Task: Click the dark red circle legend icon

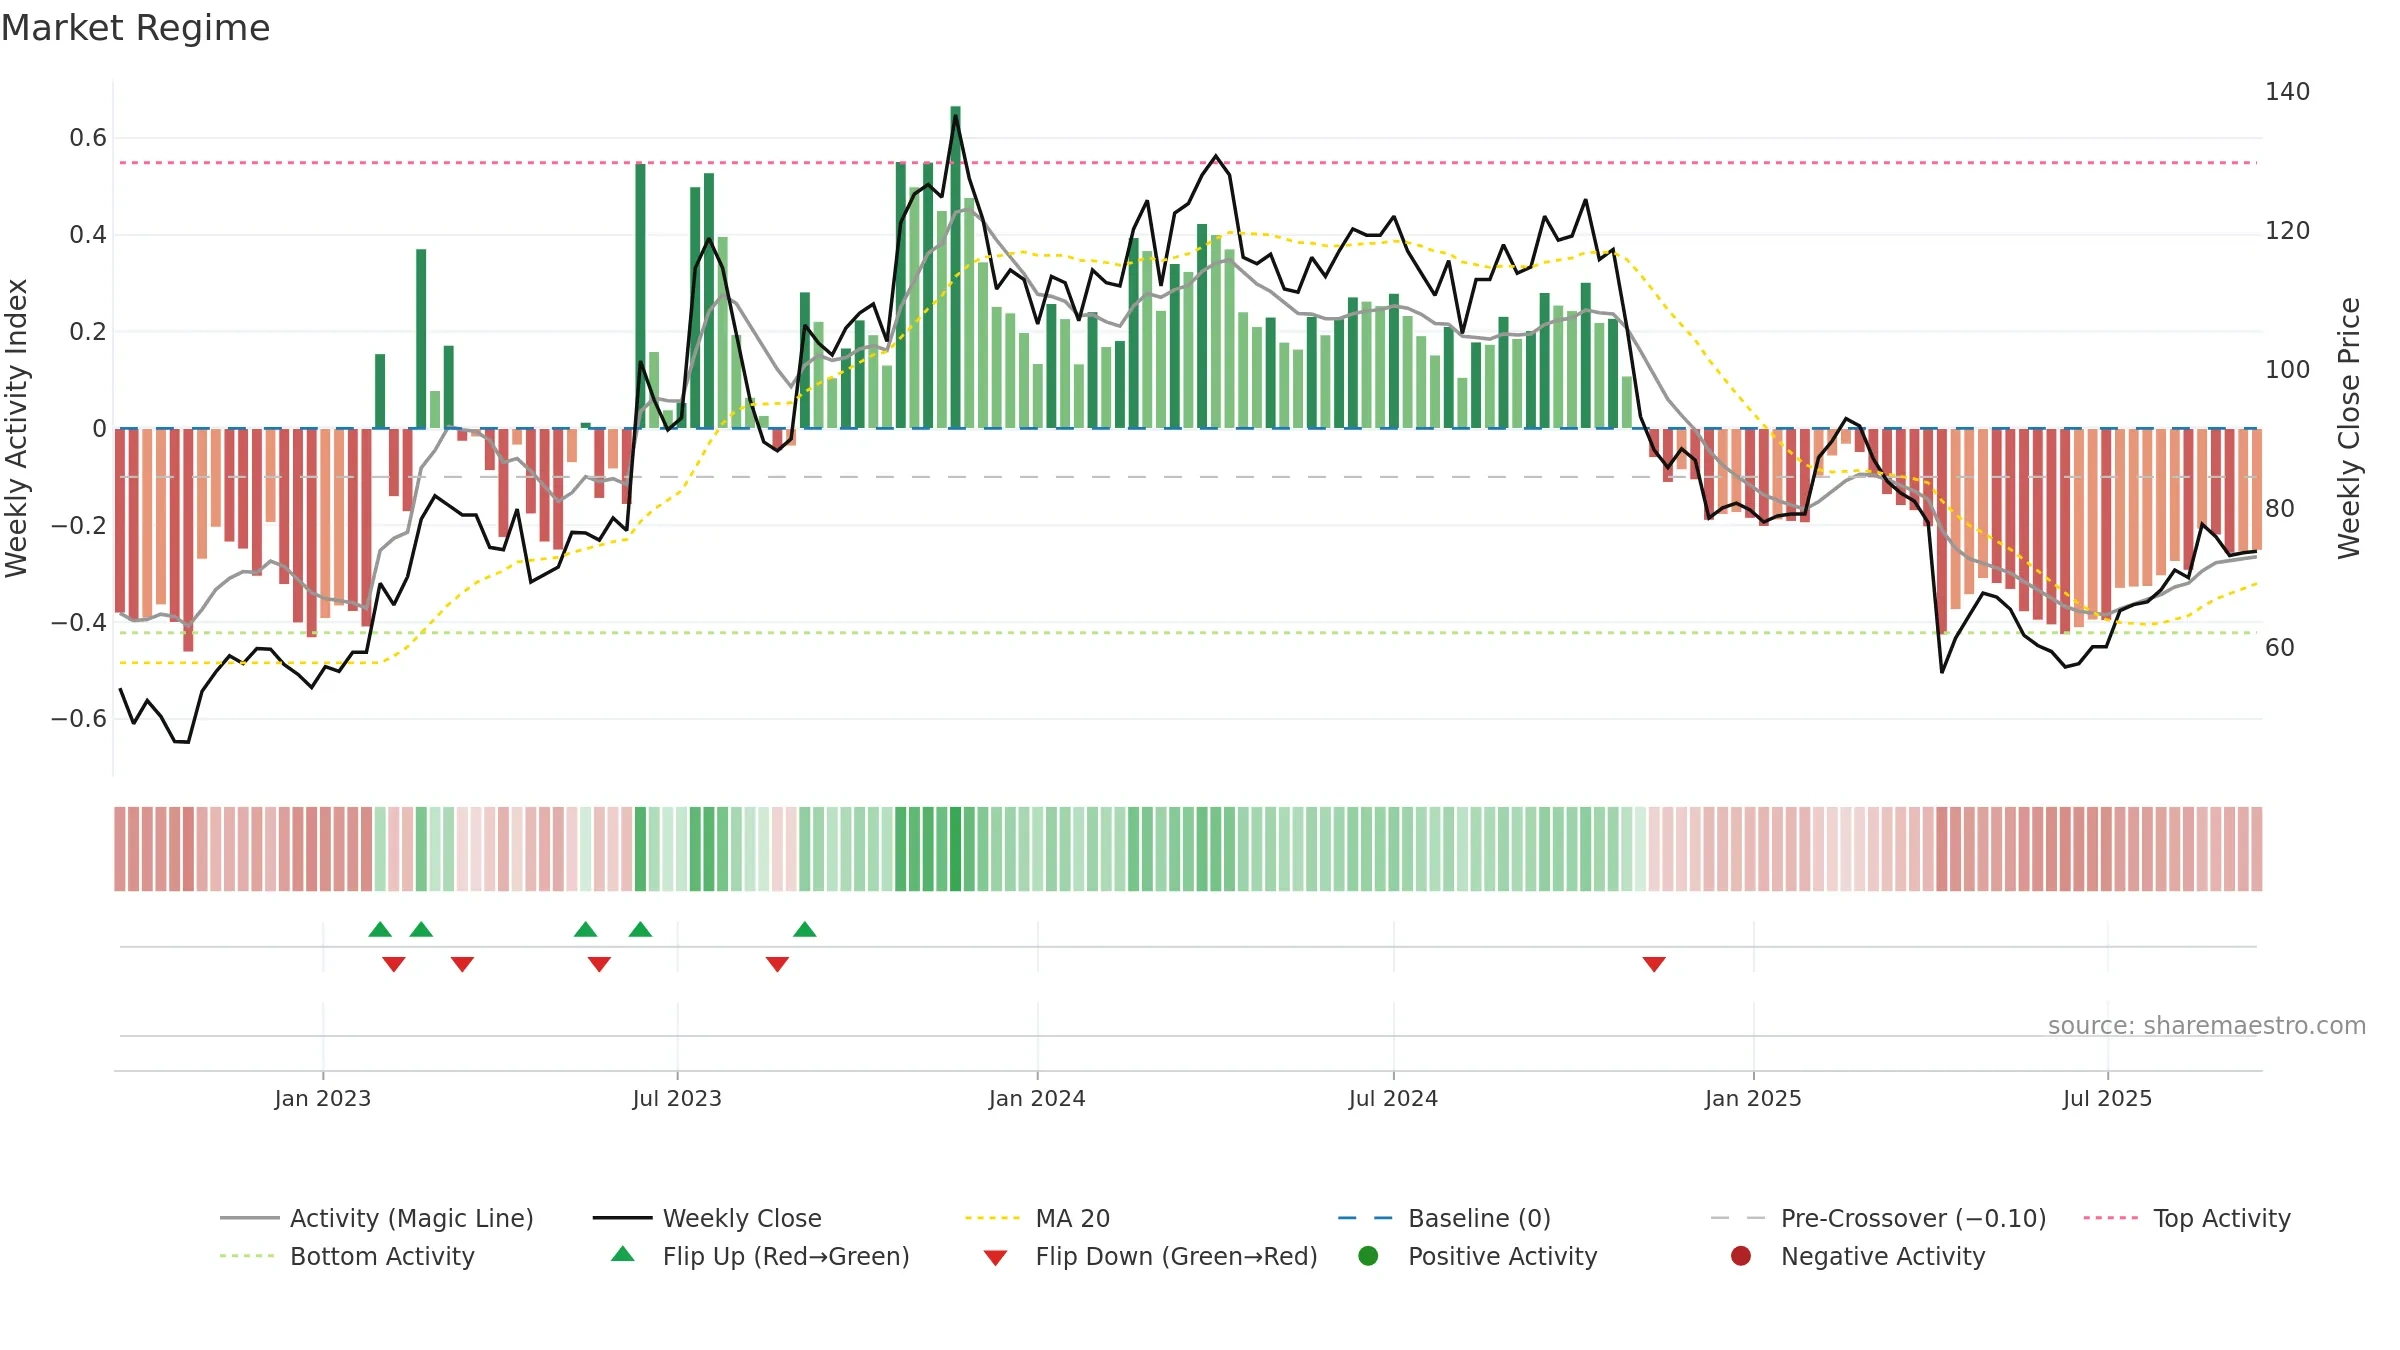Action: (1741, 1256)
